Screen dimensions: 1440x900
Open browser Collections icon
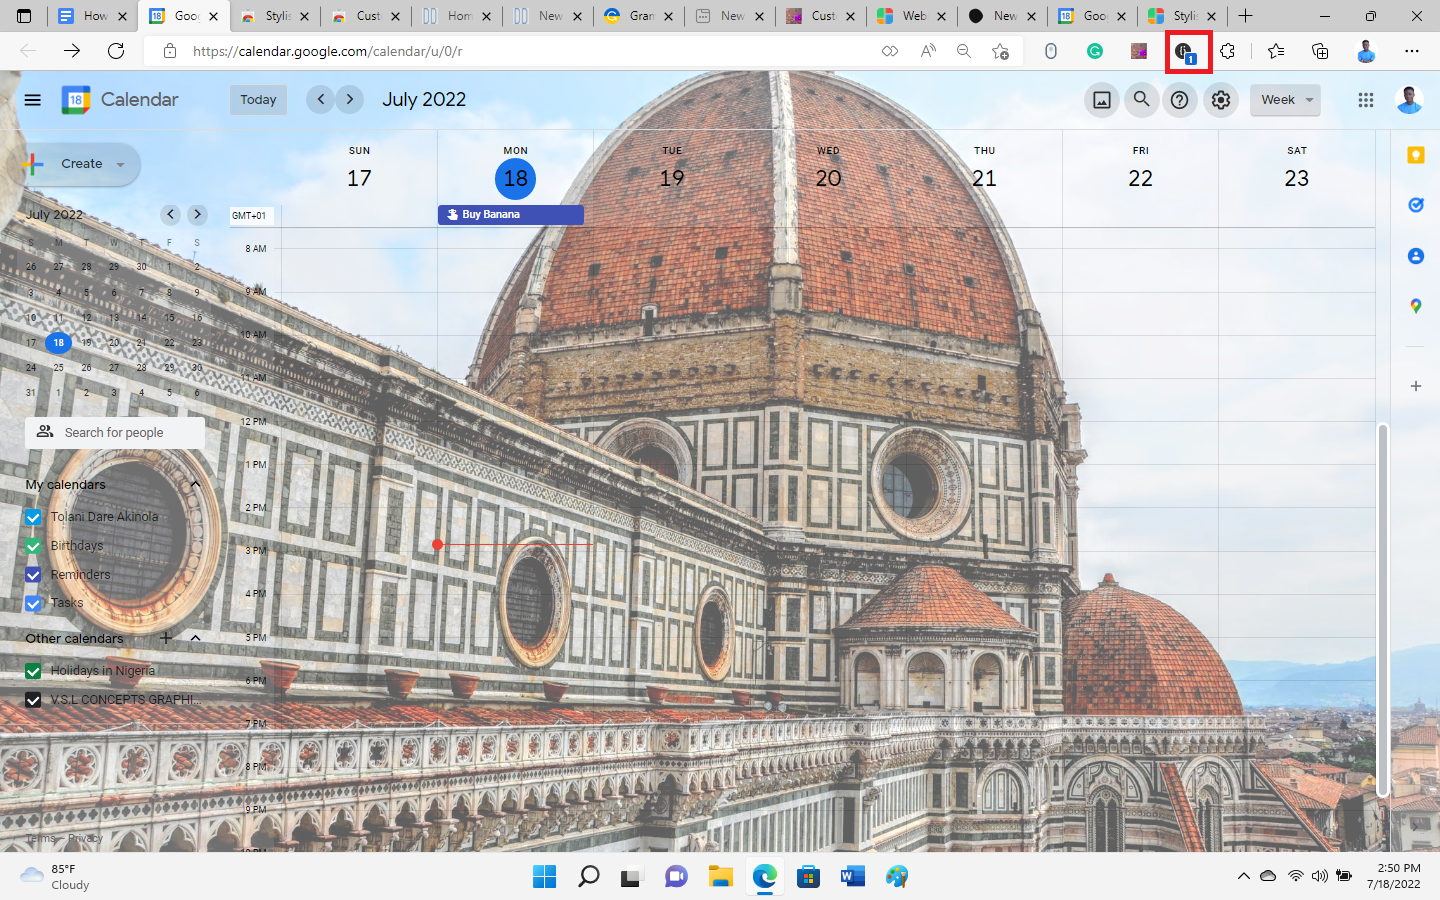pyautogui.click(x=1320, y=51)
